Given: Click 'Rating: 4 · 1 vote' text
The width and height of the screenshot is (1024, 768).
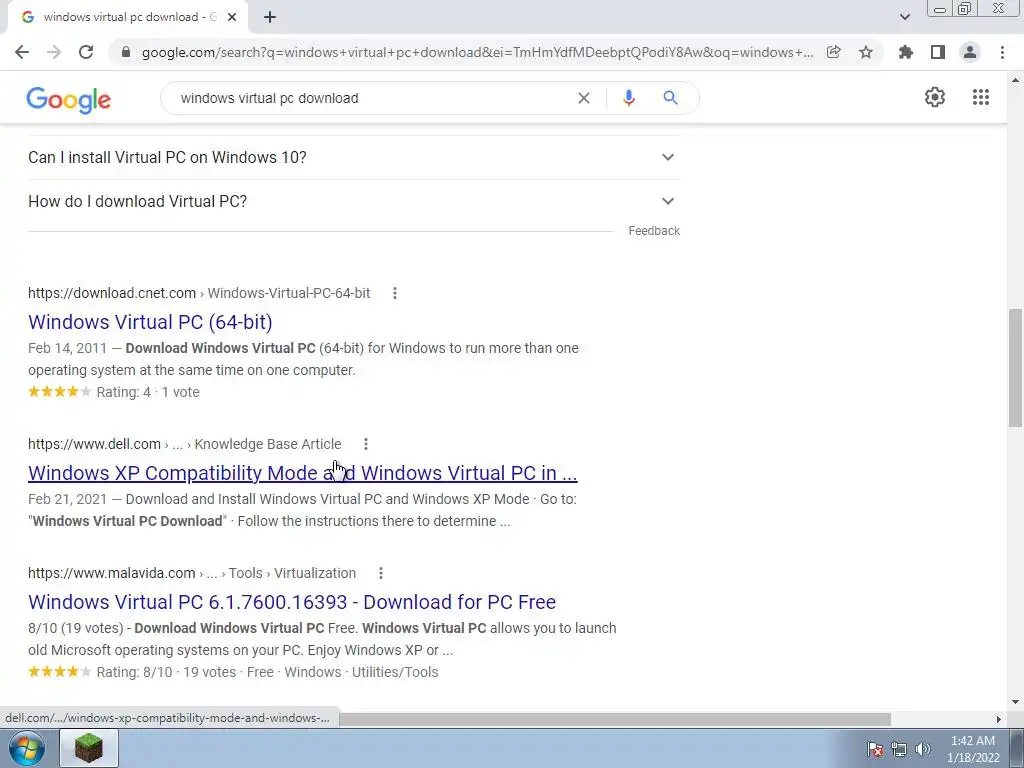Looking at the screenshot, I should point(148,392).
